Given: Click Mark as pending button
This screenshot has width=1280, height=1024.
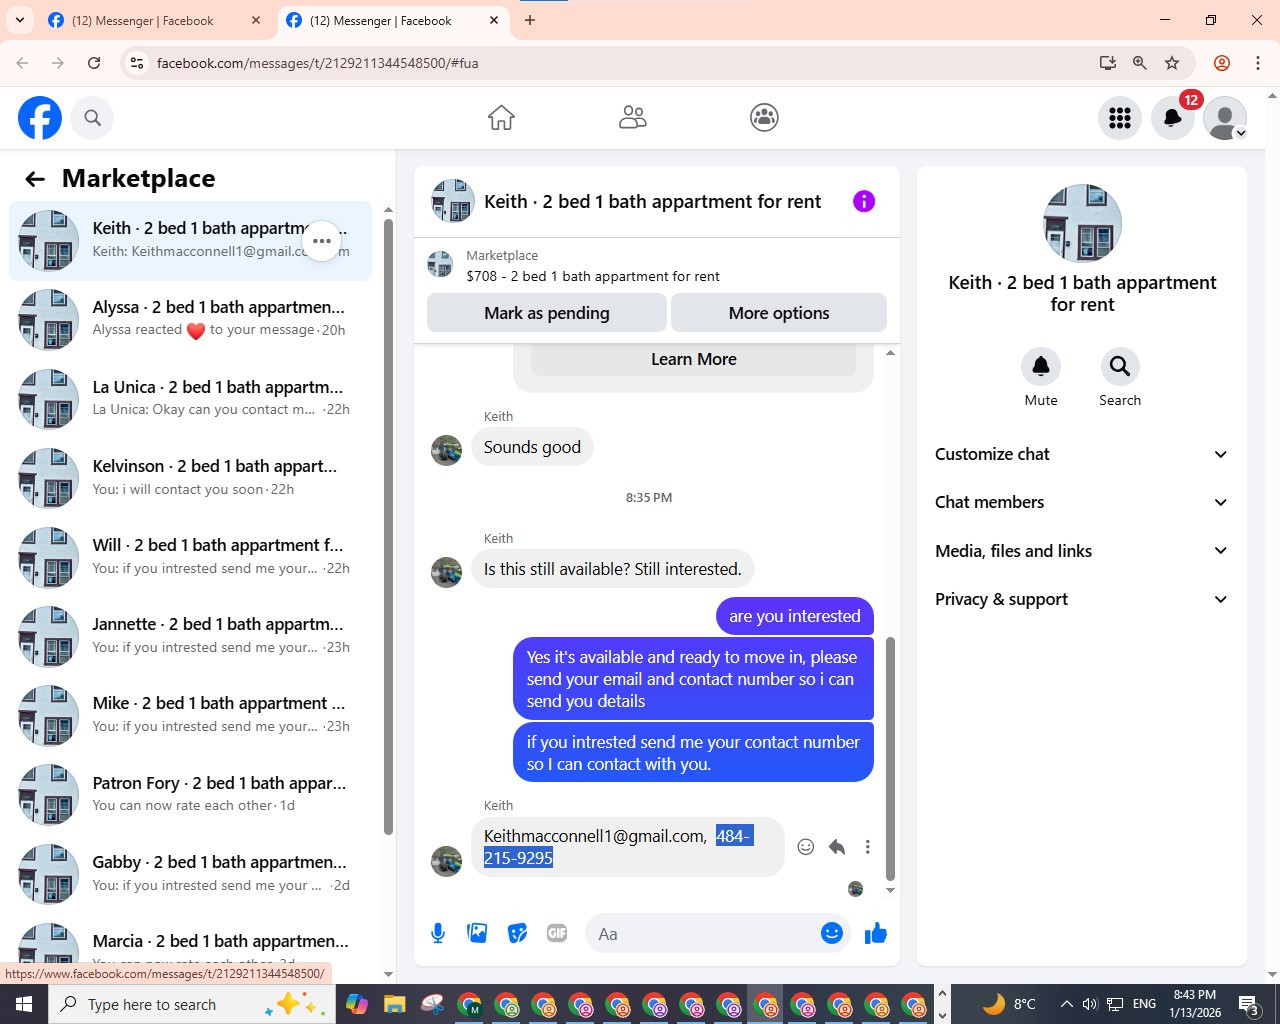Looking at the screenshot, I should click(x=547, y=313).
